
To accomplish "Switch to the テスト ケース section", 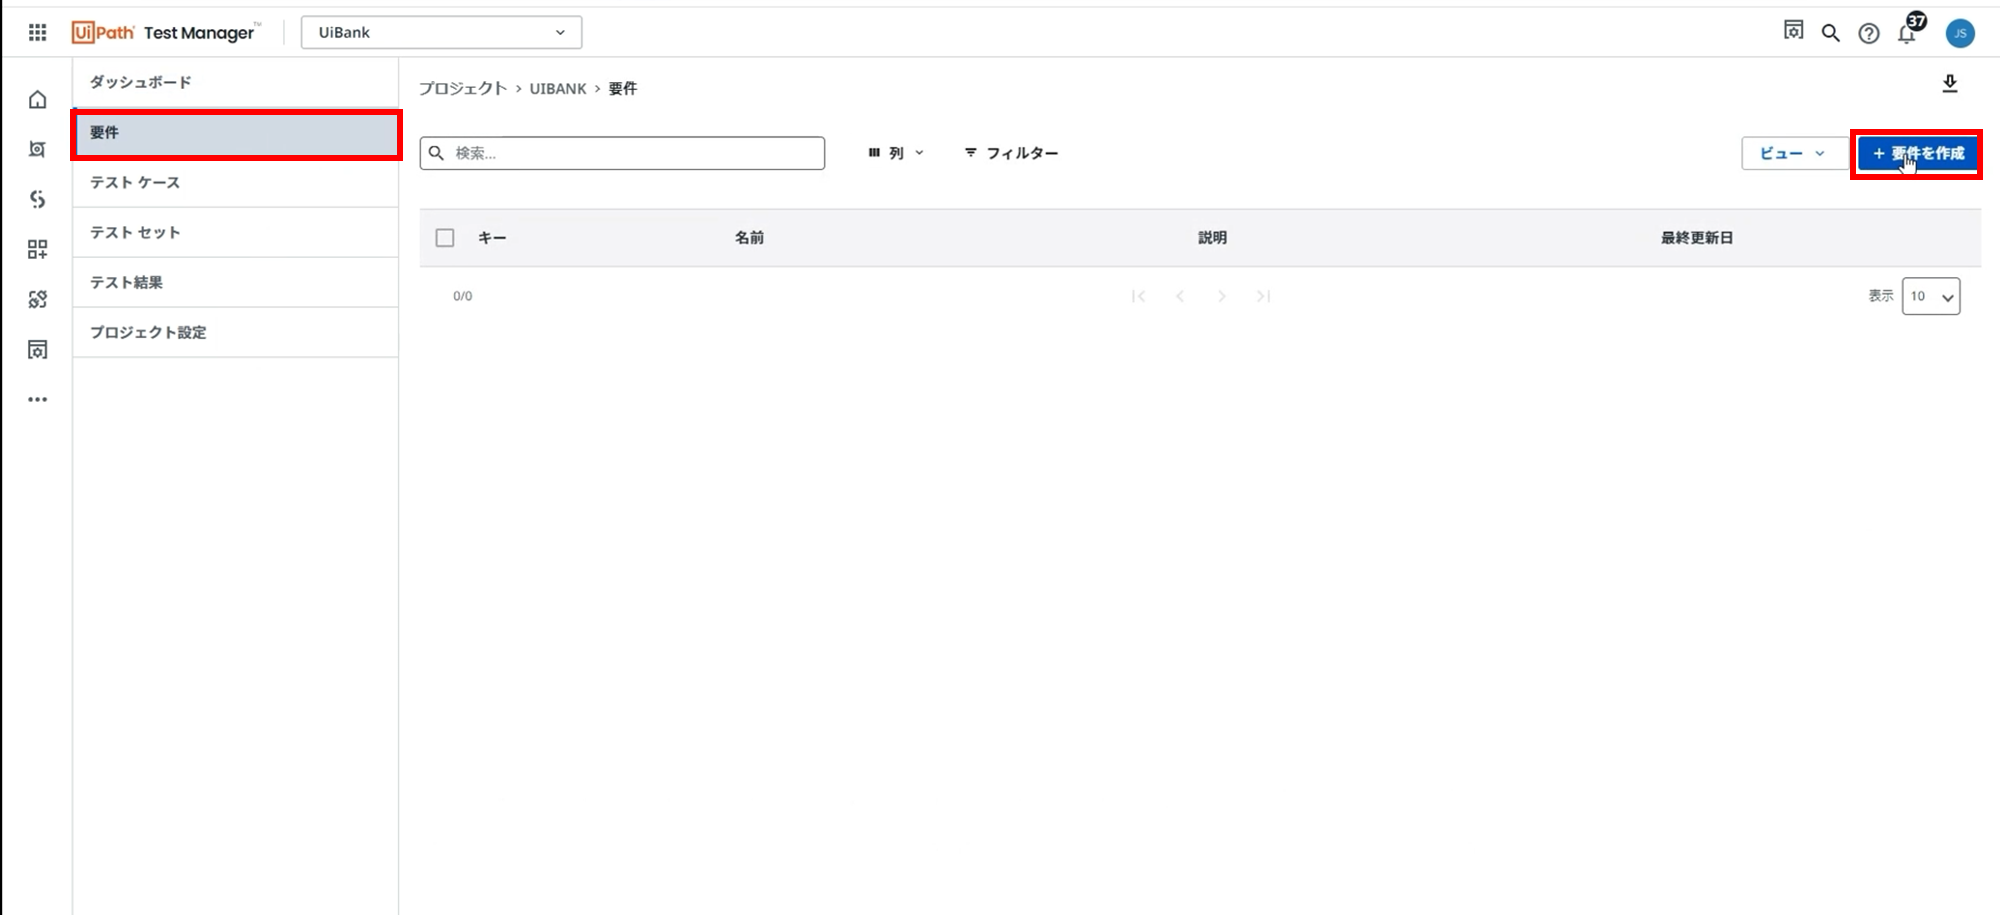I will tap(134, 182).
